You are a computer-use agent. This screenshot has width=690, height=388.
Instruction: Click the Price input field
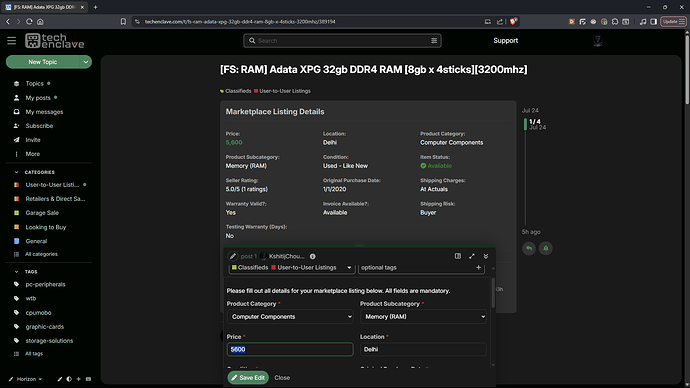(x=290, y=349)
